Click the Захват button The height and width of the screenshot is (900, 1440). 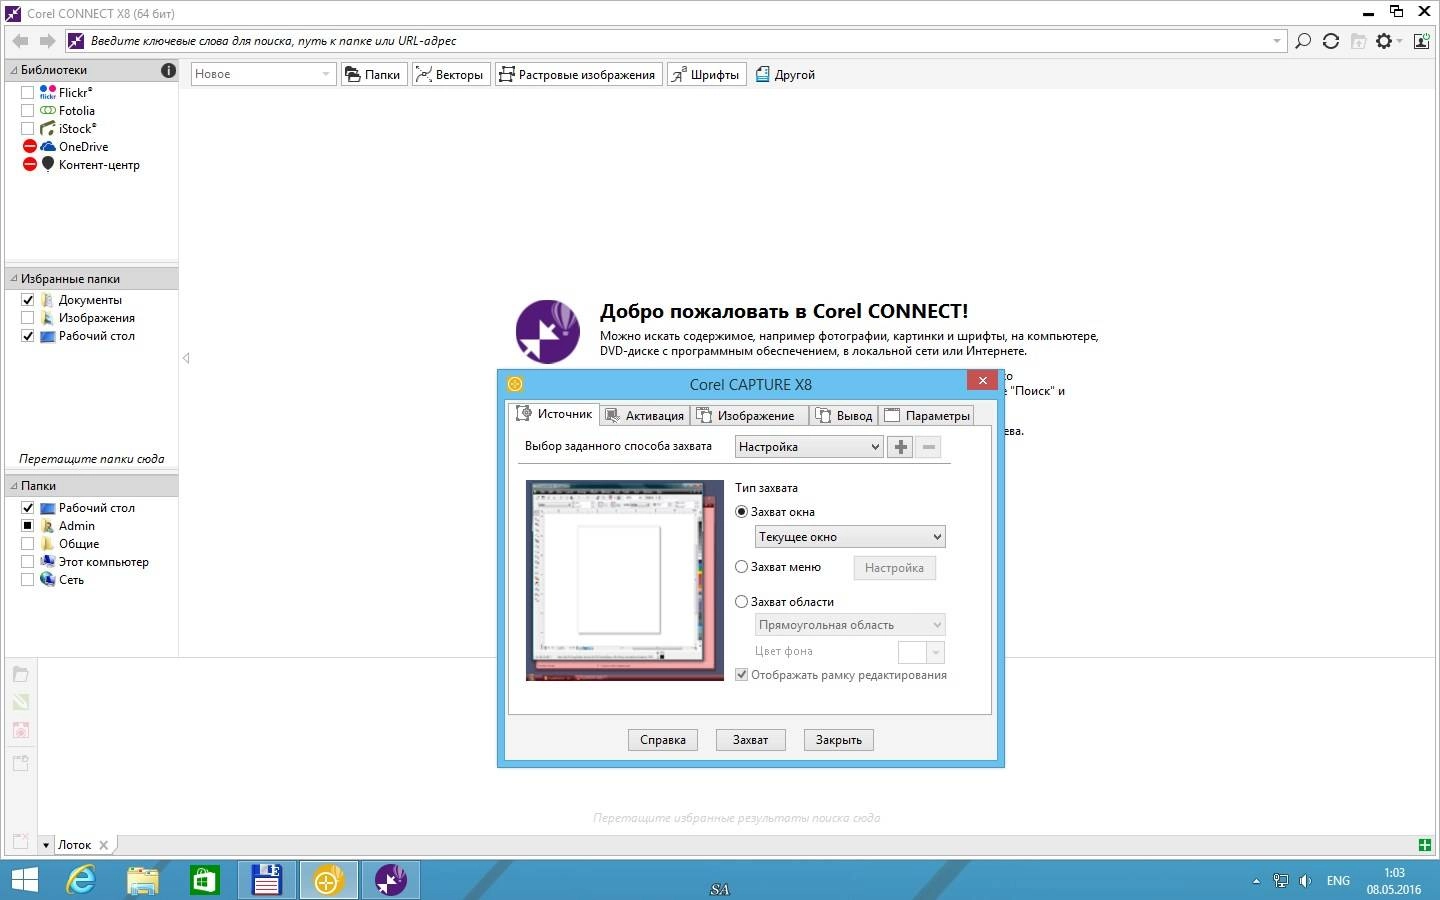click(751, 740)
